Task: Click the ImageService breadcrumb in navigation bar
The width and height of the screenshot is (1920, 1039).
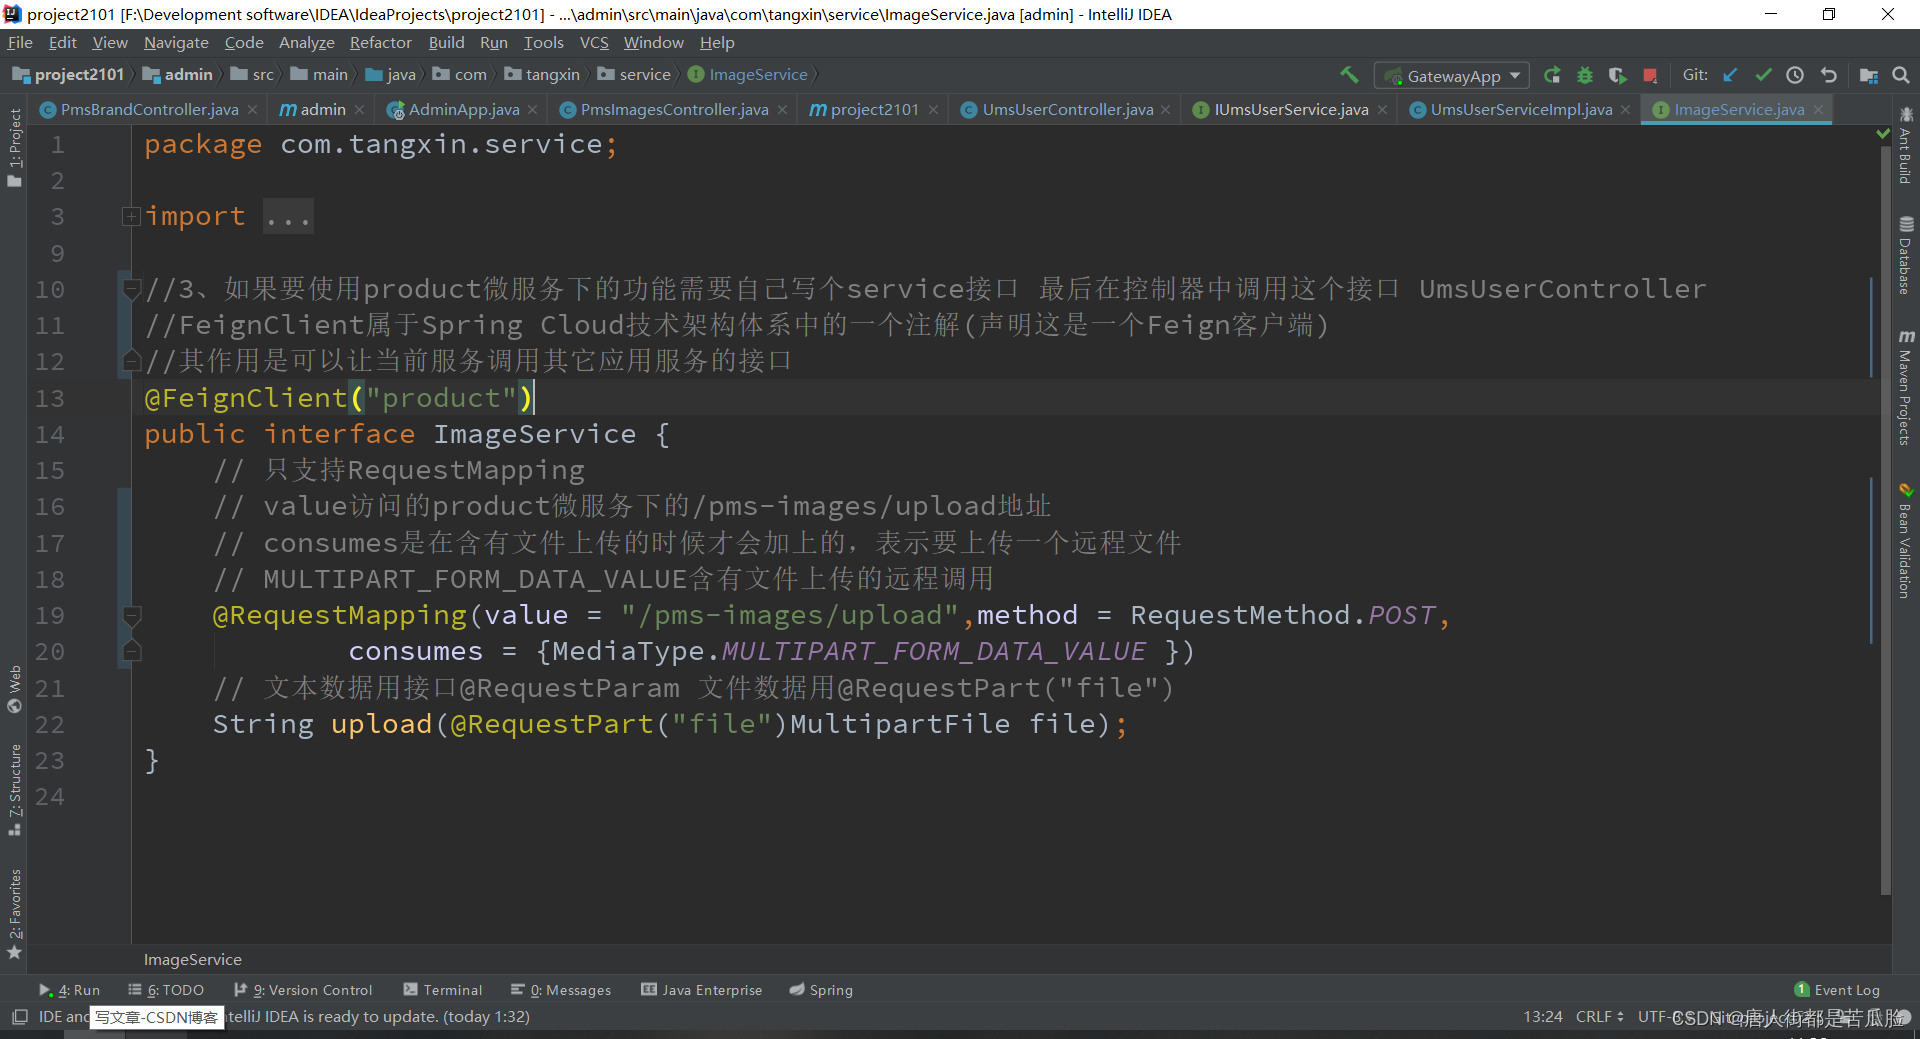Action: pyautogui.click(x=748, y=75)
